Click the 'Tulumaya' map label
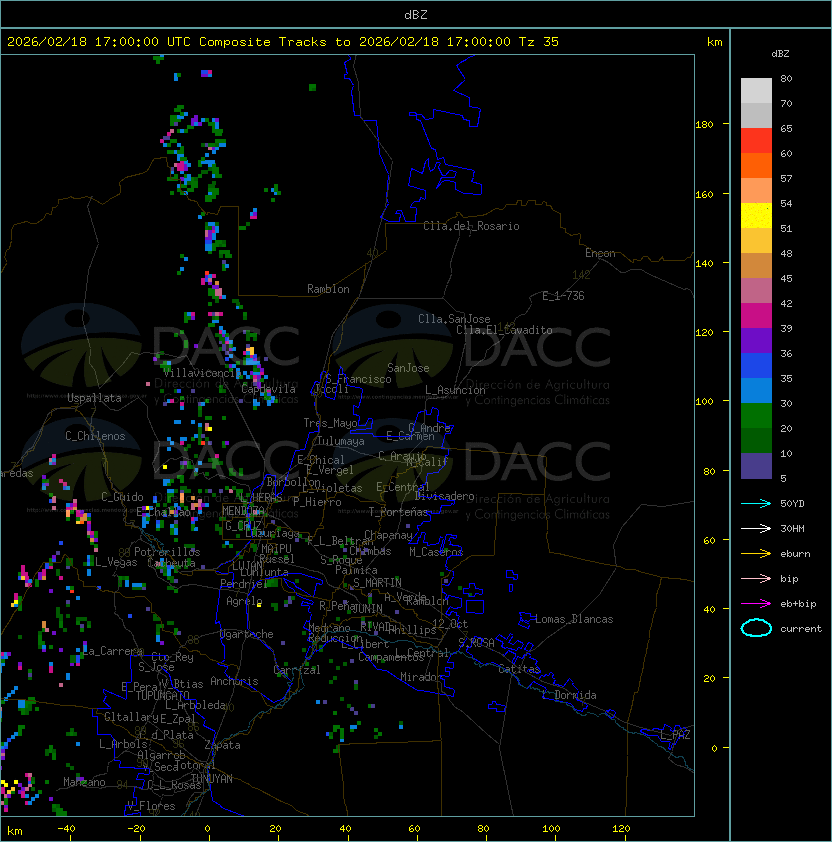The width and height of the screenshot is (832, 842). [x=341, y=441]
